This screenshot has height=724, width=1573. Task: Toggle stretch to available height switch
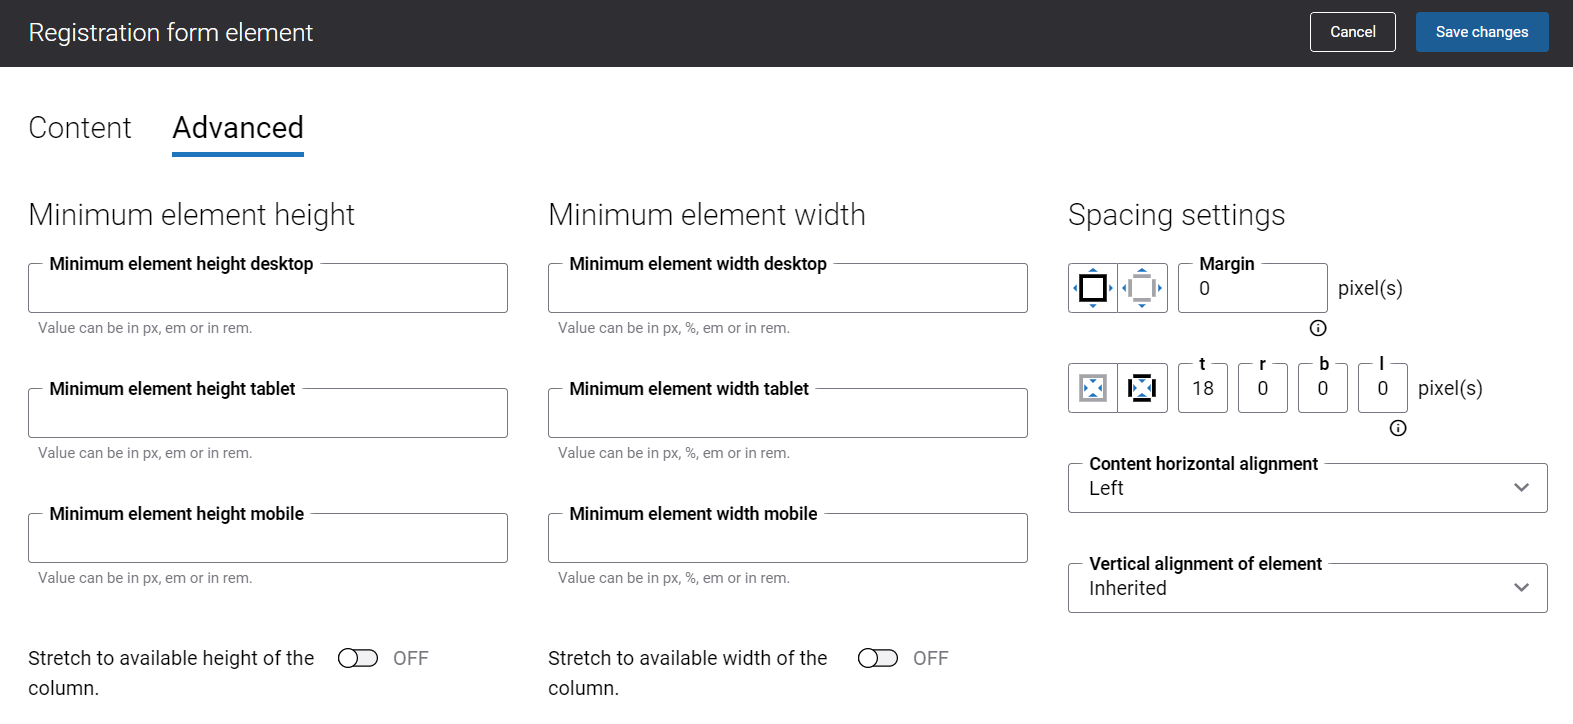pos(358,658)
